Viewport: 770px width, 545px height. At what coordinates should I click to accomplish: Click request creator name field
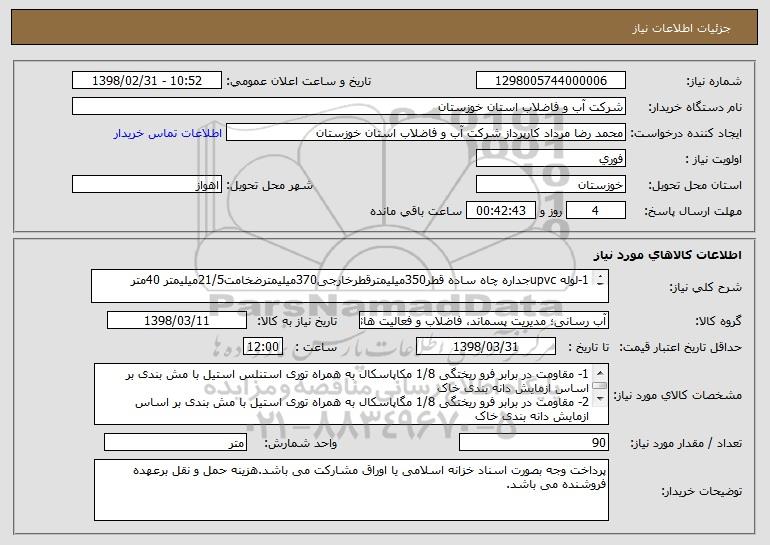(426, 133)
